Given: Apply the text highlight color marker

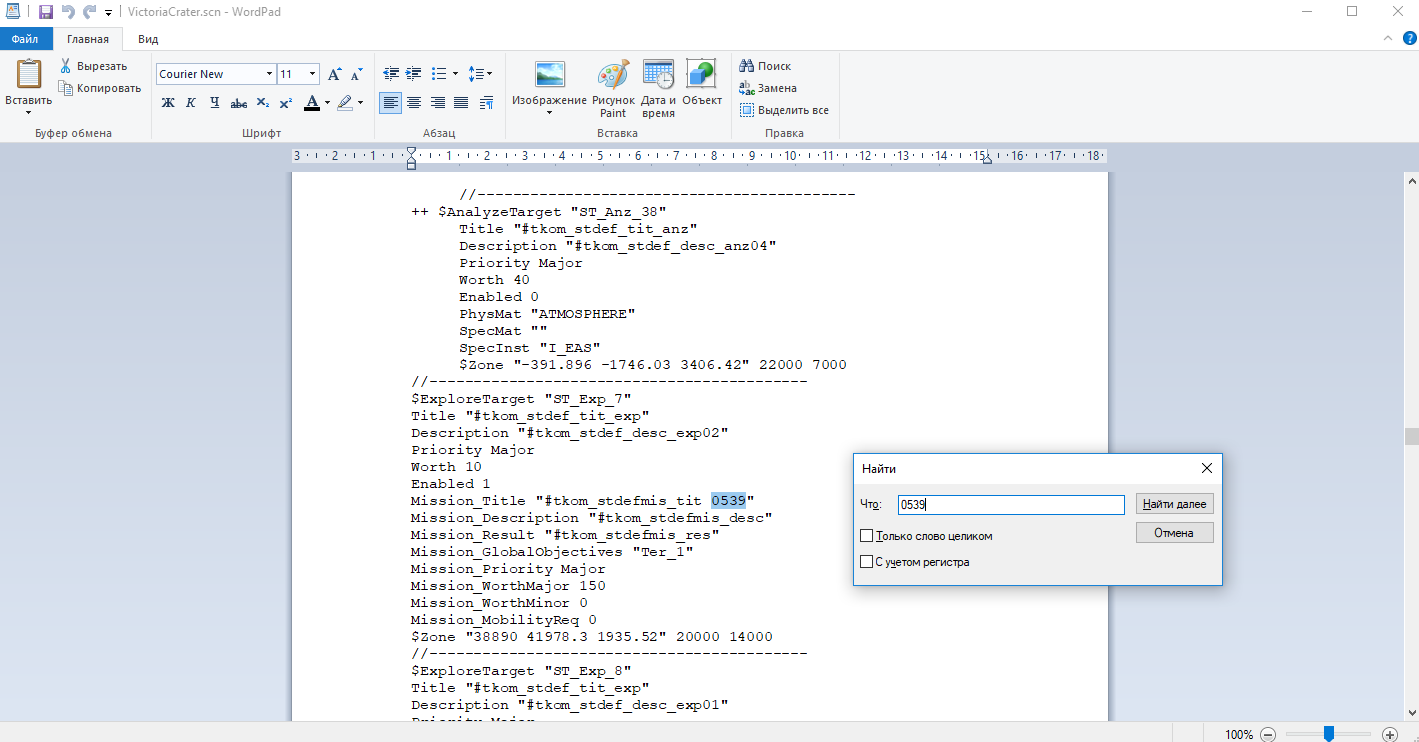Looking at the screenshot, I should pos(345,102).
